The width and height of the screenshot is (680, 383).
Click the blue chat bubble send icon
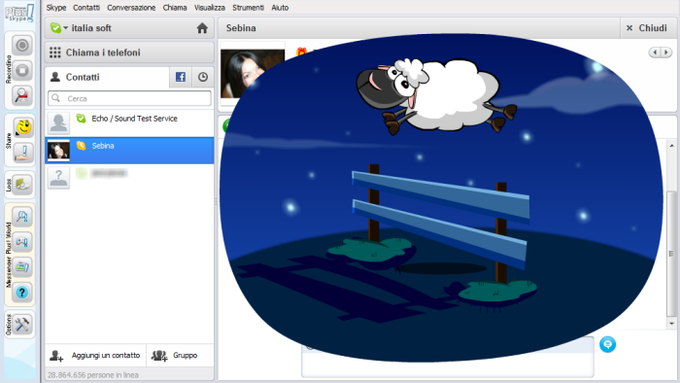point(608,344)
